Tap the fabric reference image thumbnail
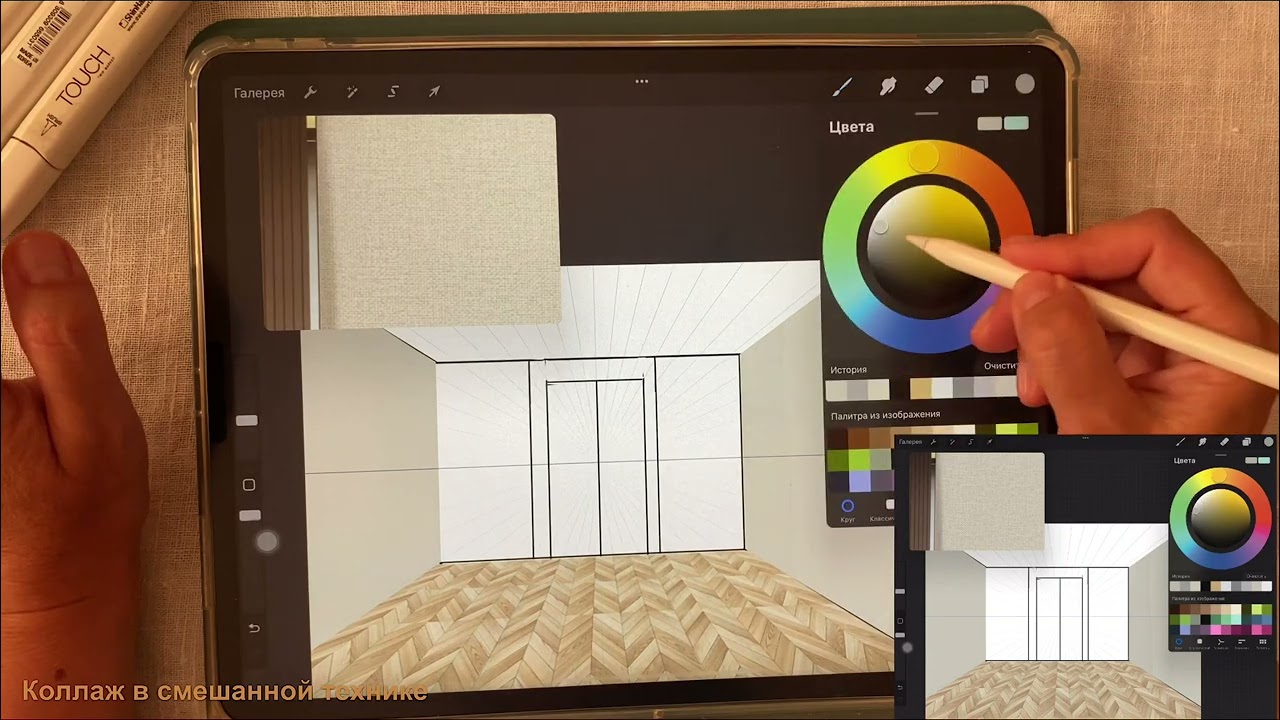The width and height of the screenshot is (1280, 720). 409,222
